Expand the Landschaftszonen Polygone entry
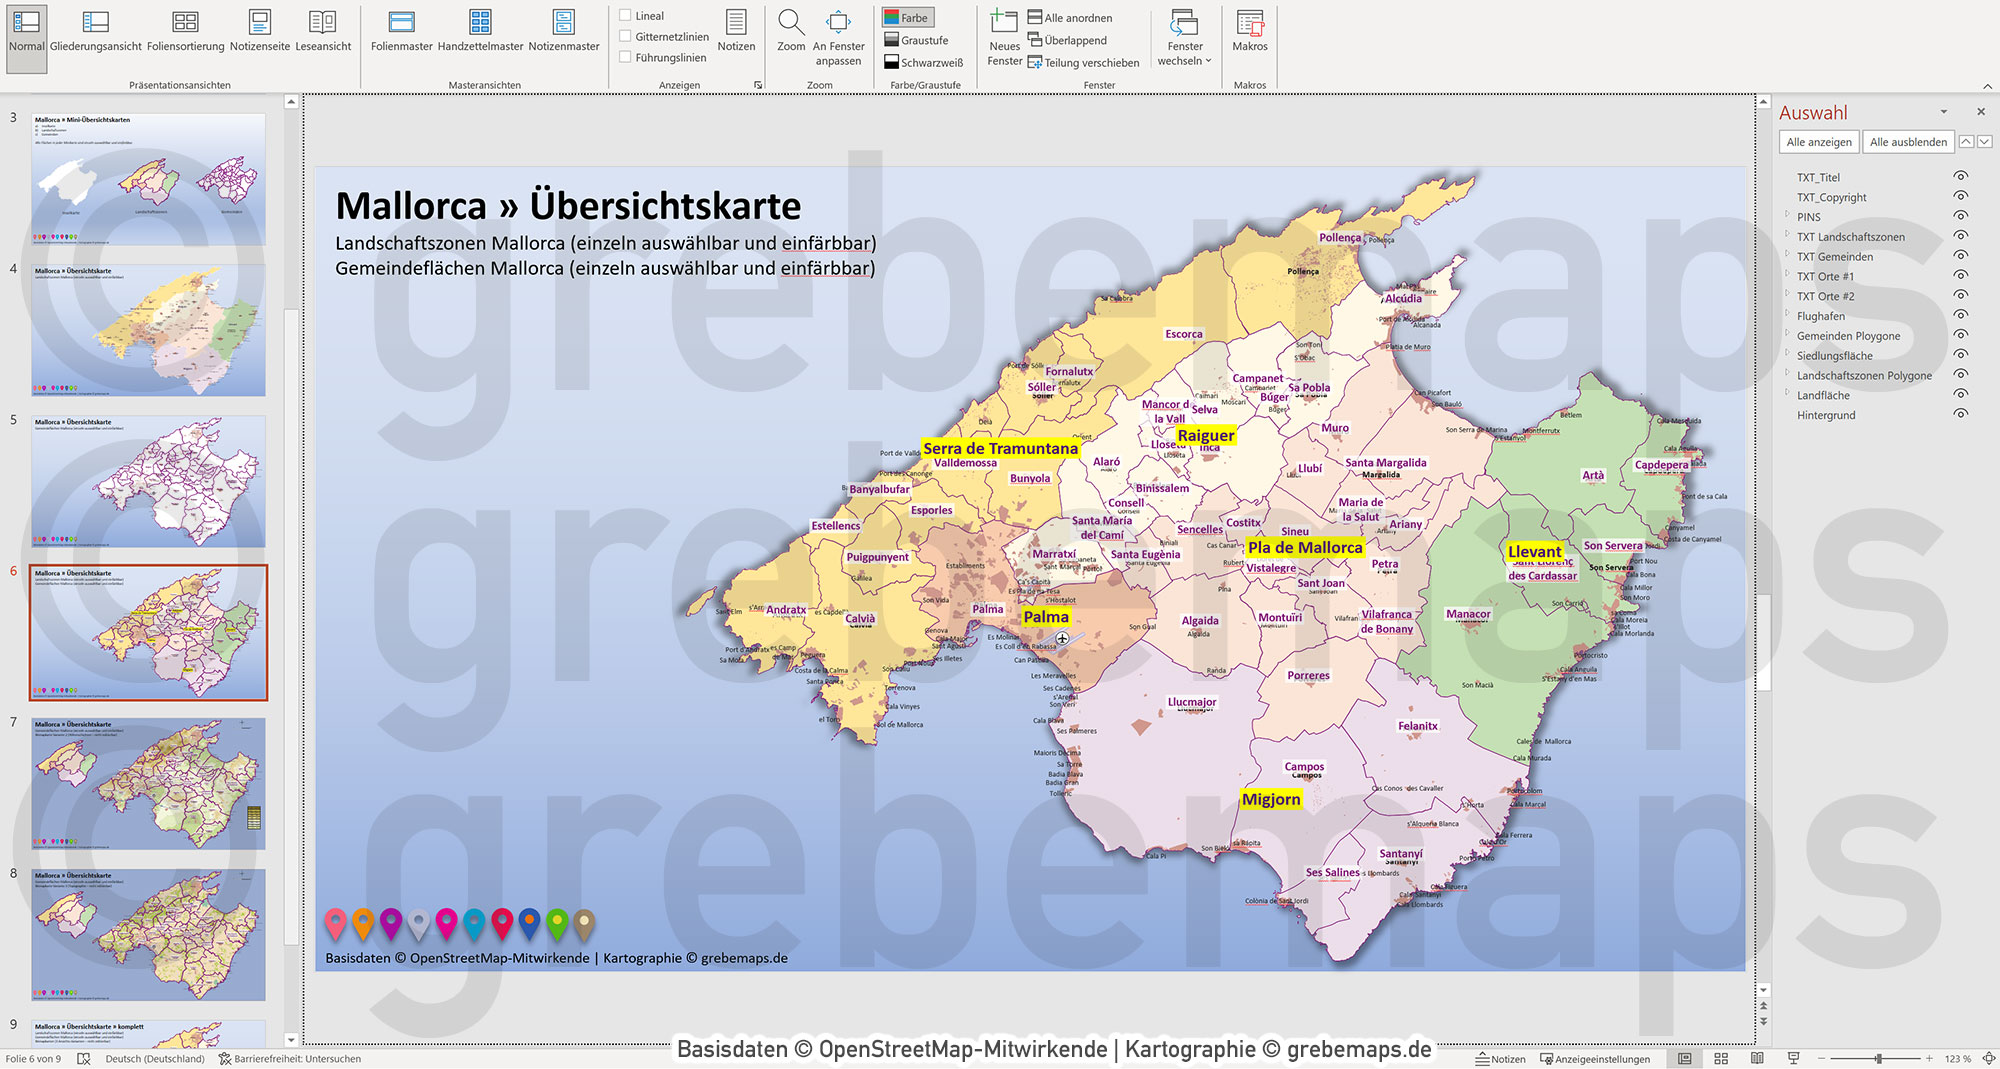 click(1787, 375)
